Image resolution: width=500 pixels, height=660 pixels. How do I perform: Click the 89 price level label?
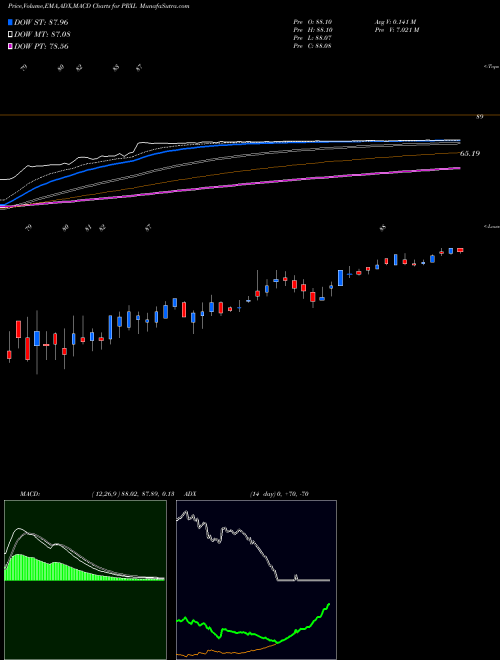[480, 117]
